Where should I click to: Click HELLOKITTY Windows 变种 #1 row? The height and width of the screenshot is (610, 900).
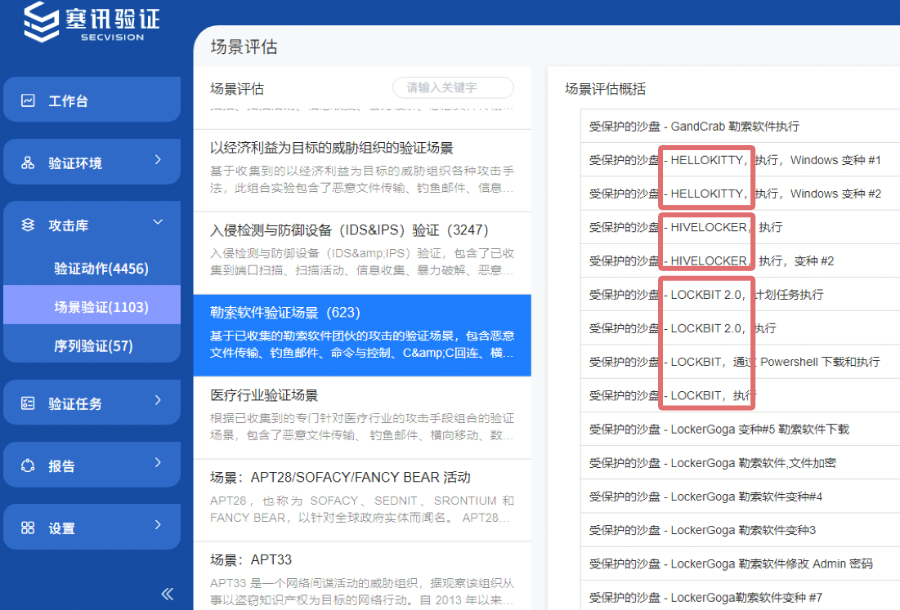click(x=740, y=160)
